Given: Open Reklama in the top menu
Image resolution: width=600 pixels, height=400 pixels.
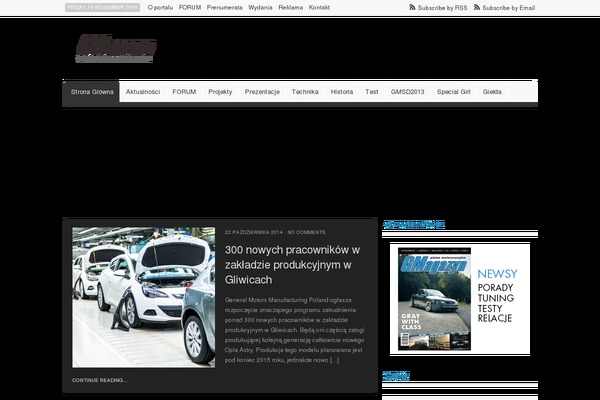Looking at the screenshot, I should 290,7.
